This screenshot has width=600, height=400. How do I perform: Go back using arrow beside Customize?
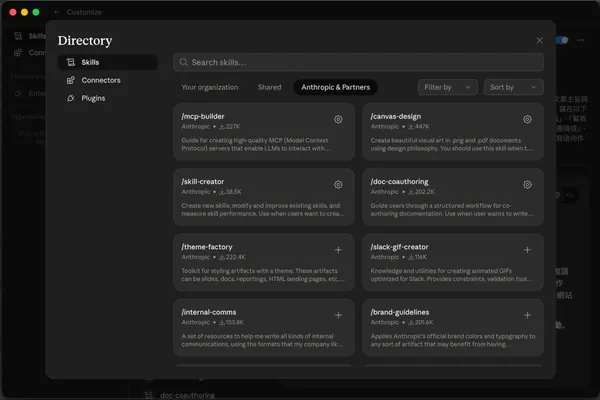coord(57,12)
